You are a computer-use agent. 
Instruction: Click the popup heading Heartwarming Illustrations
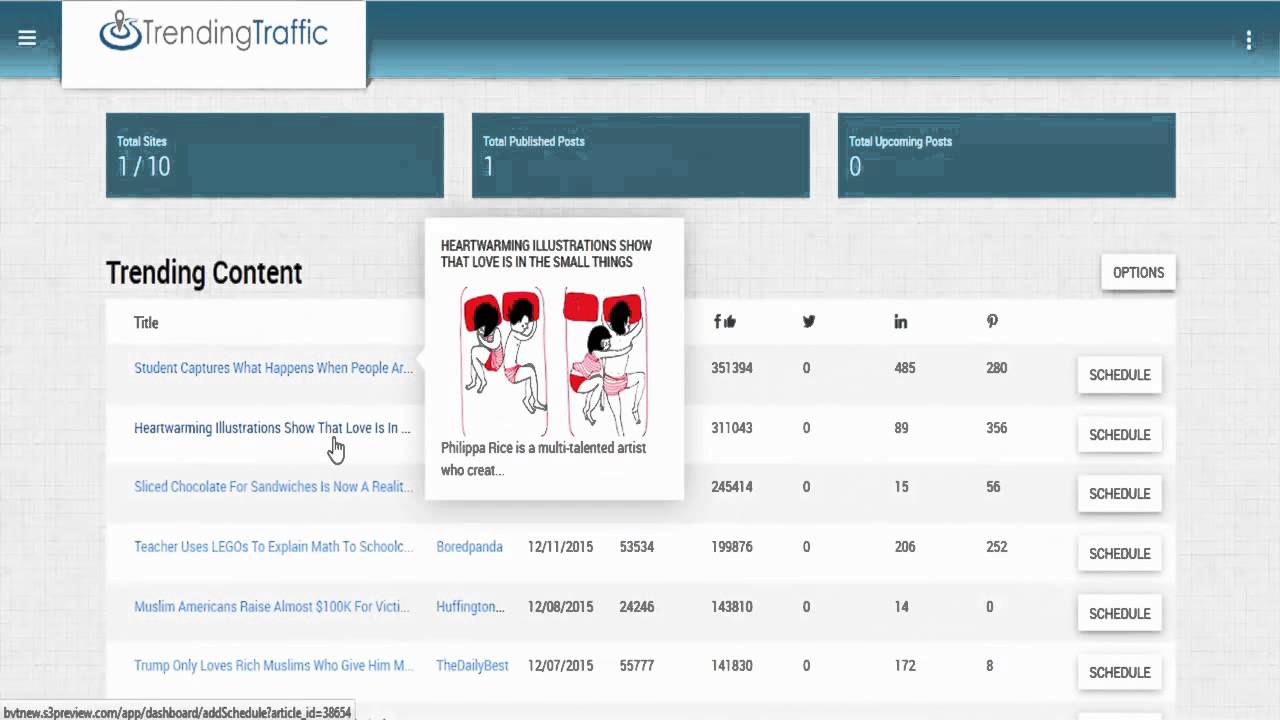tap(546, 254)
